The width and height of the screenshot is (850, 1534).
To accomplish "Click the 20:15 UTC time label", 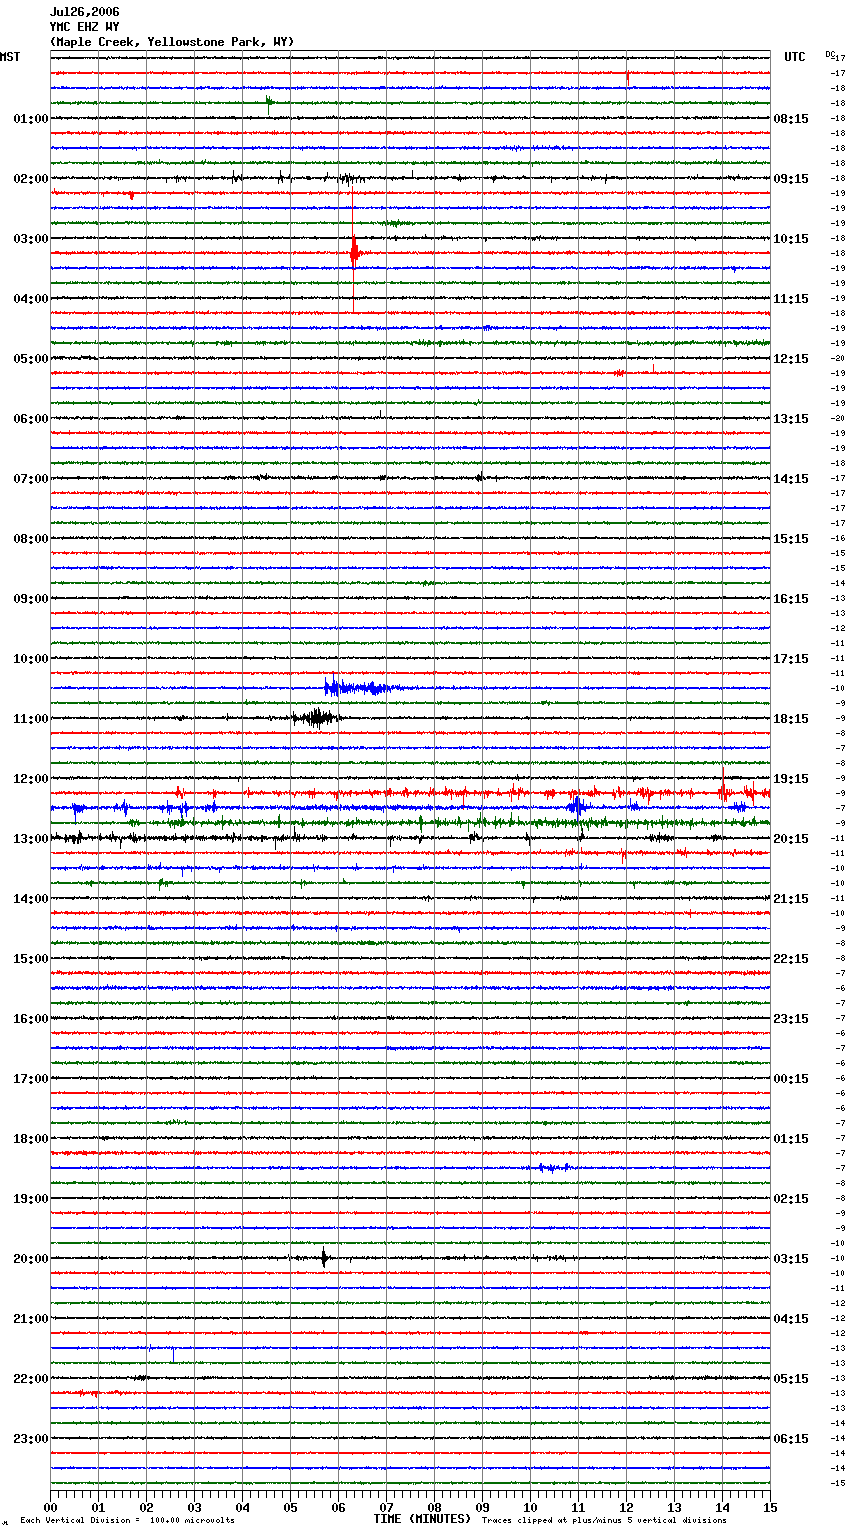I will [791, 839].
